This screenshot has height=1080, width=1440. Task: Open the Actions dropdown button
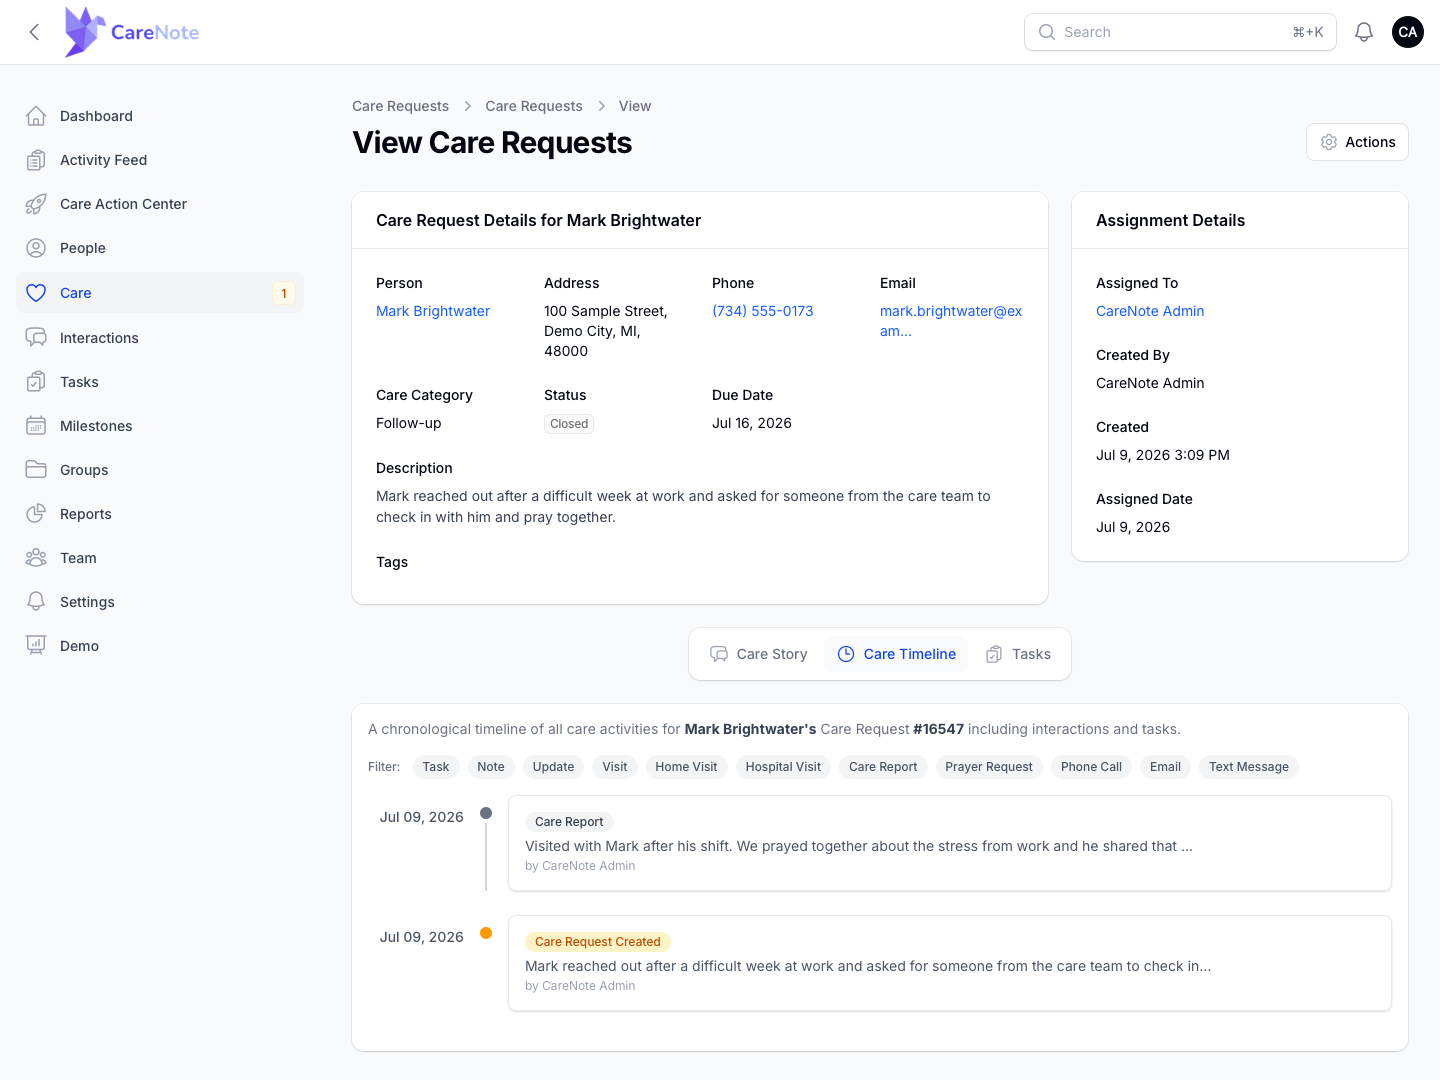[1357, 142]
